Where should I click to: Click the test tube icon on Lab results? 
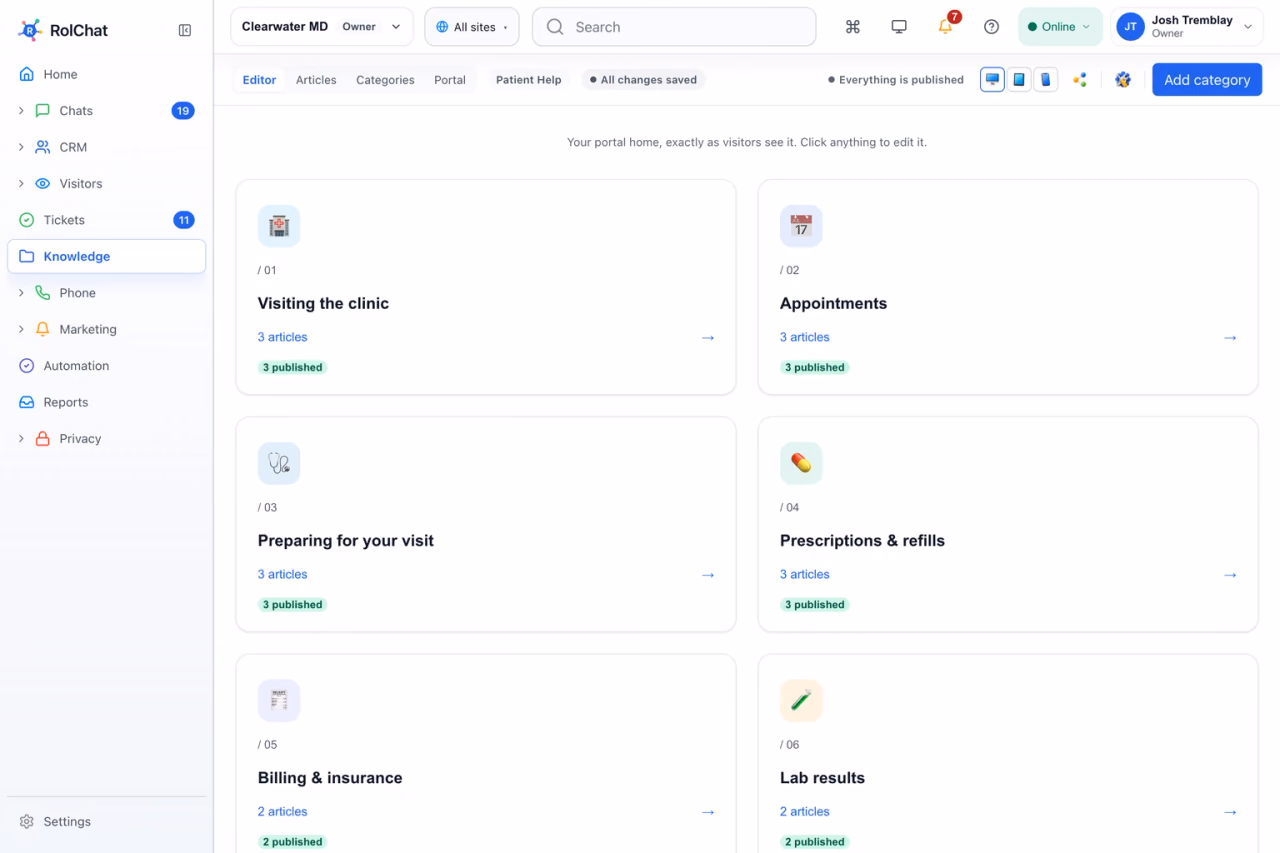801,700
